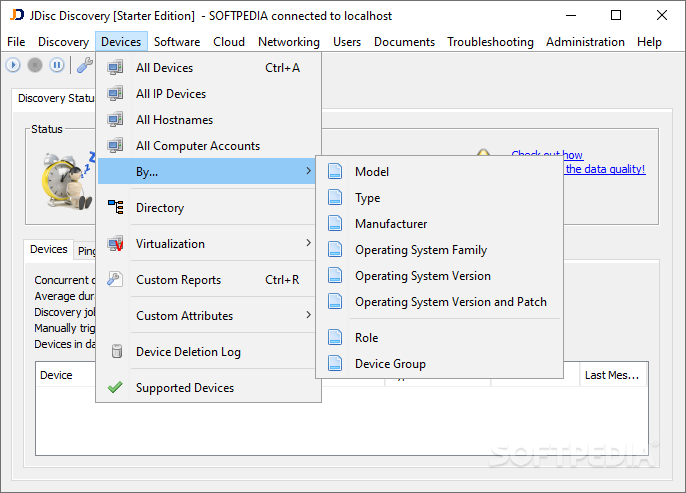
Task: Open the Cloud menu
Action: click(x=229, y=42)
